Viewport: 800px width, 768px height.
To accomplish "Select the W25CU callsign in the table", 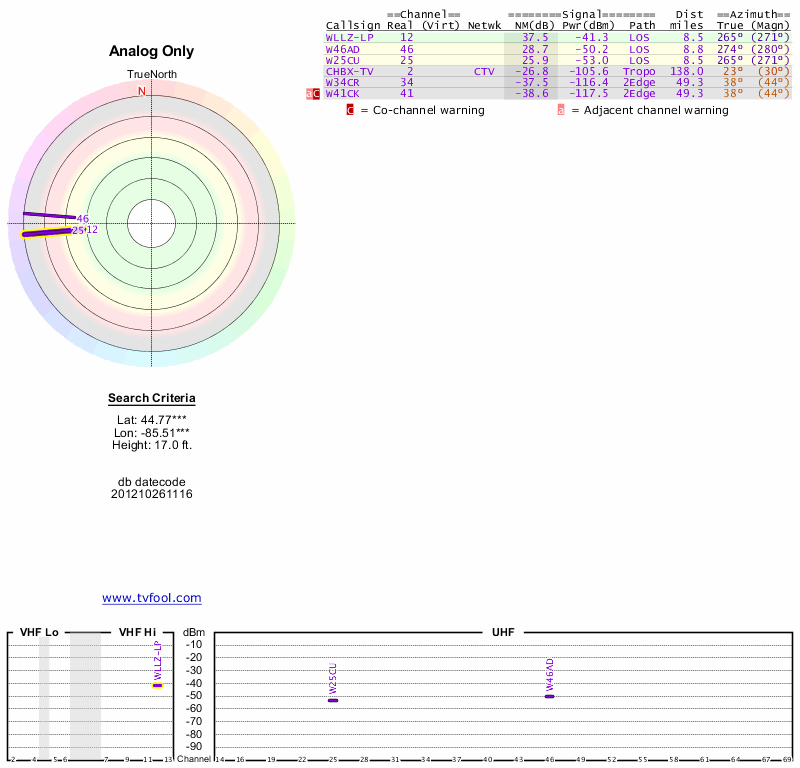I will tap(342, 60).
